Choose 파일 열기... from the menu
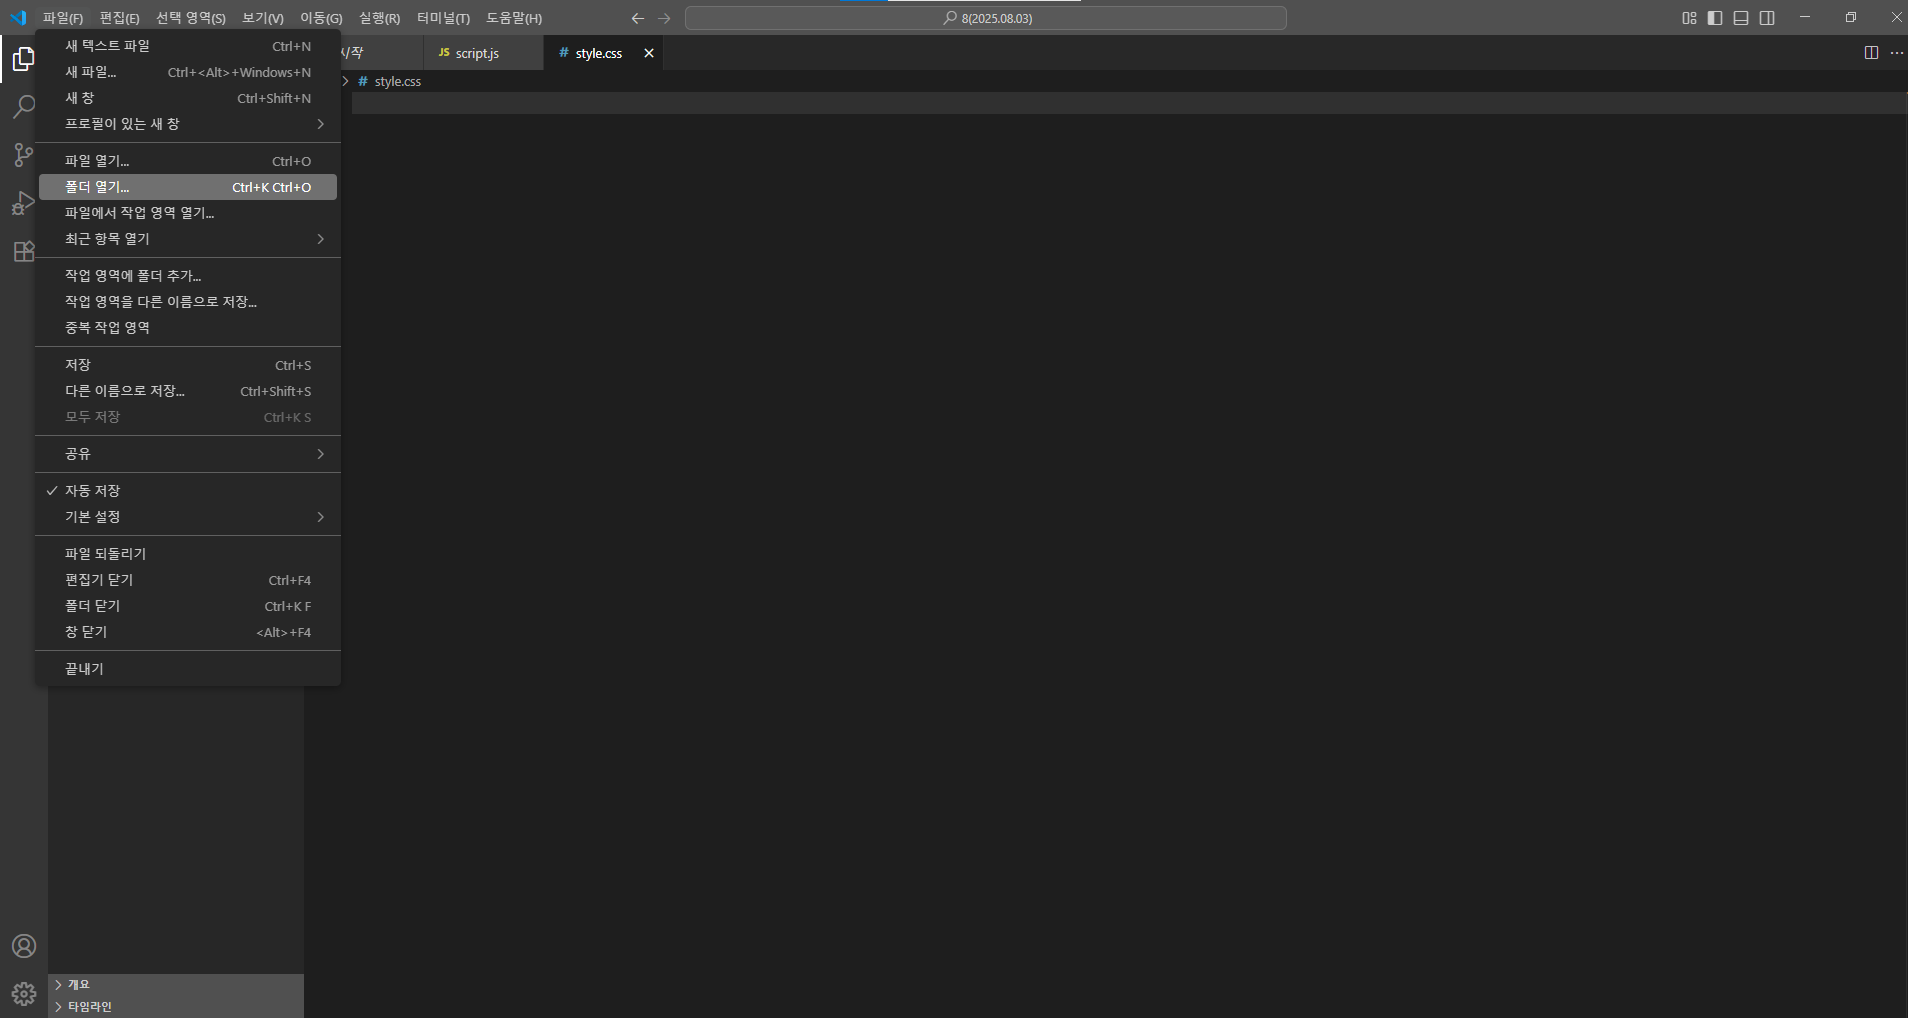 (x=188, y=161)
